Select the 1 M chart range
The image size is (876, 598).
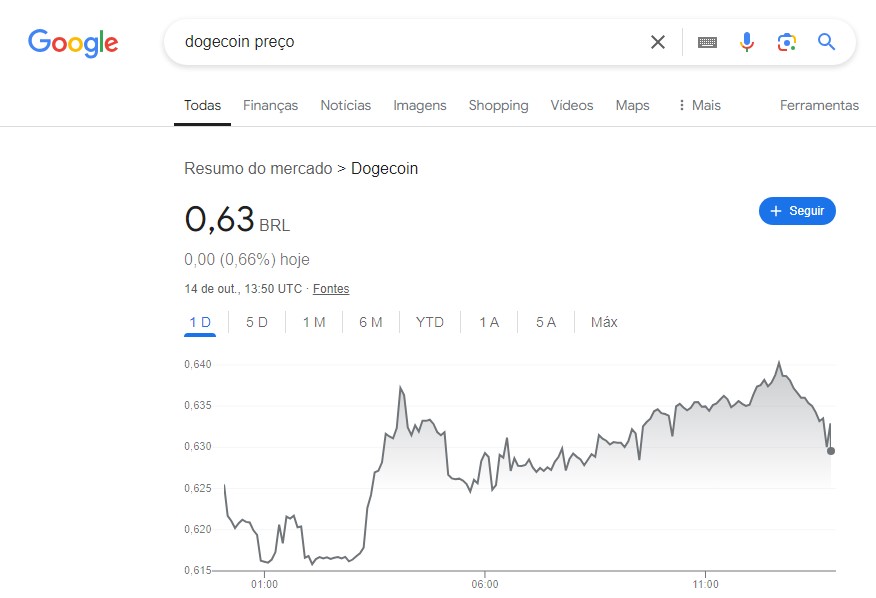(x=314, y=322)
